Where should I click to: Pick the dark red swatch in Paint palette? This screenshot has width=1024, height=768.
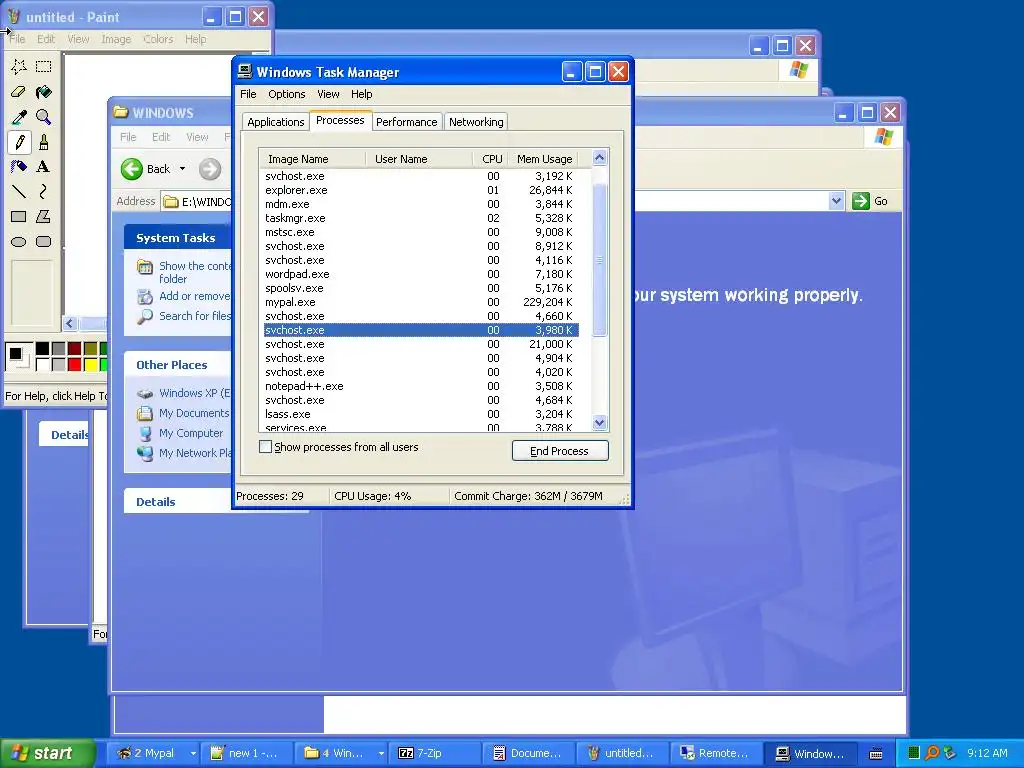click(74, 349)
